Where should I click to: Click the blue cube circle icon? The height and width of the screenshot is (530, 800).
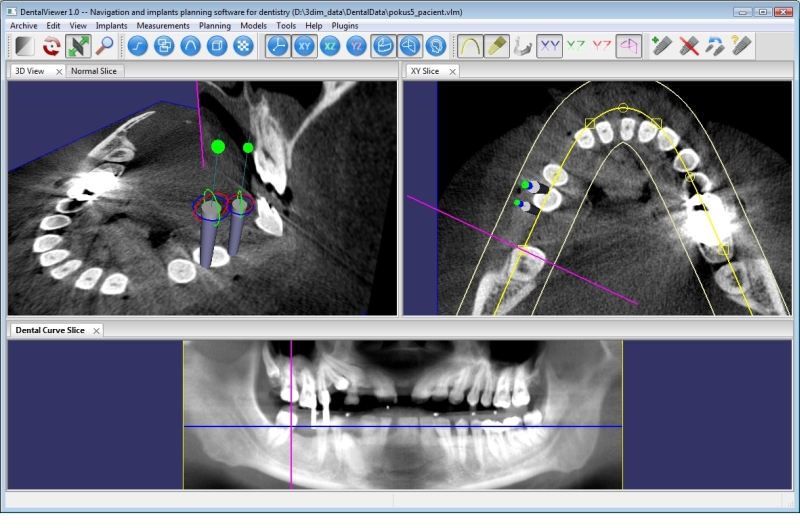[217, 46]
